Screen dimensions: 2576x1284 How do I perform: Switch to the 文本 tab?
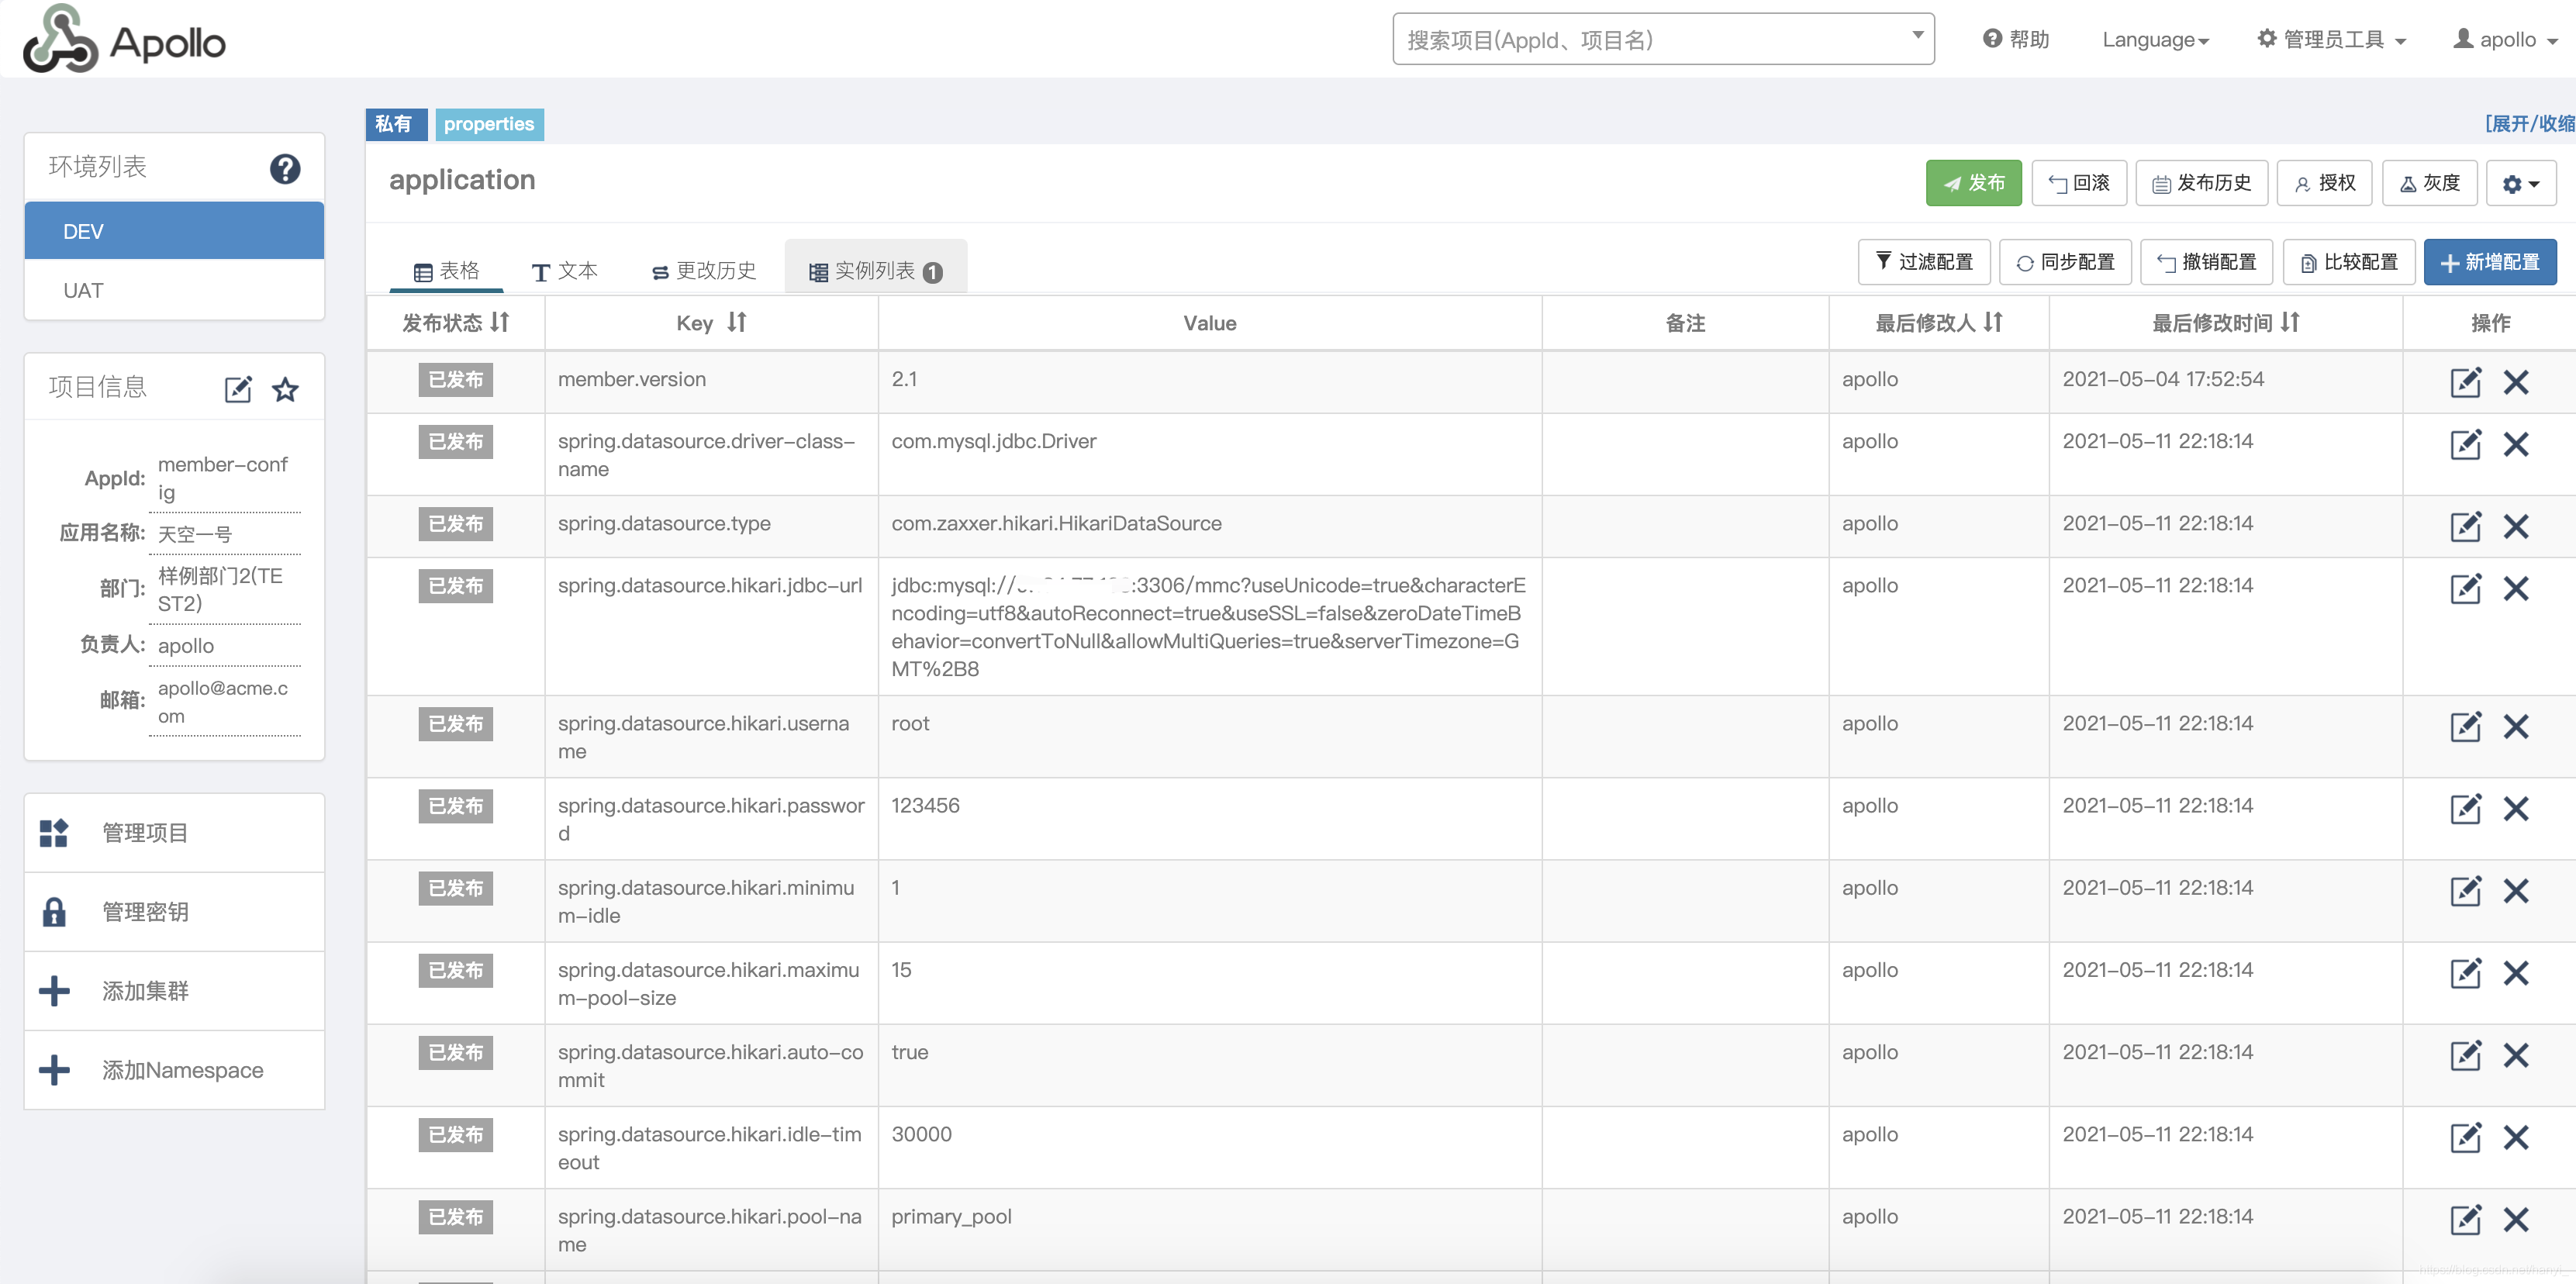[565, 271]
